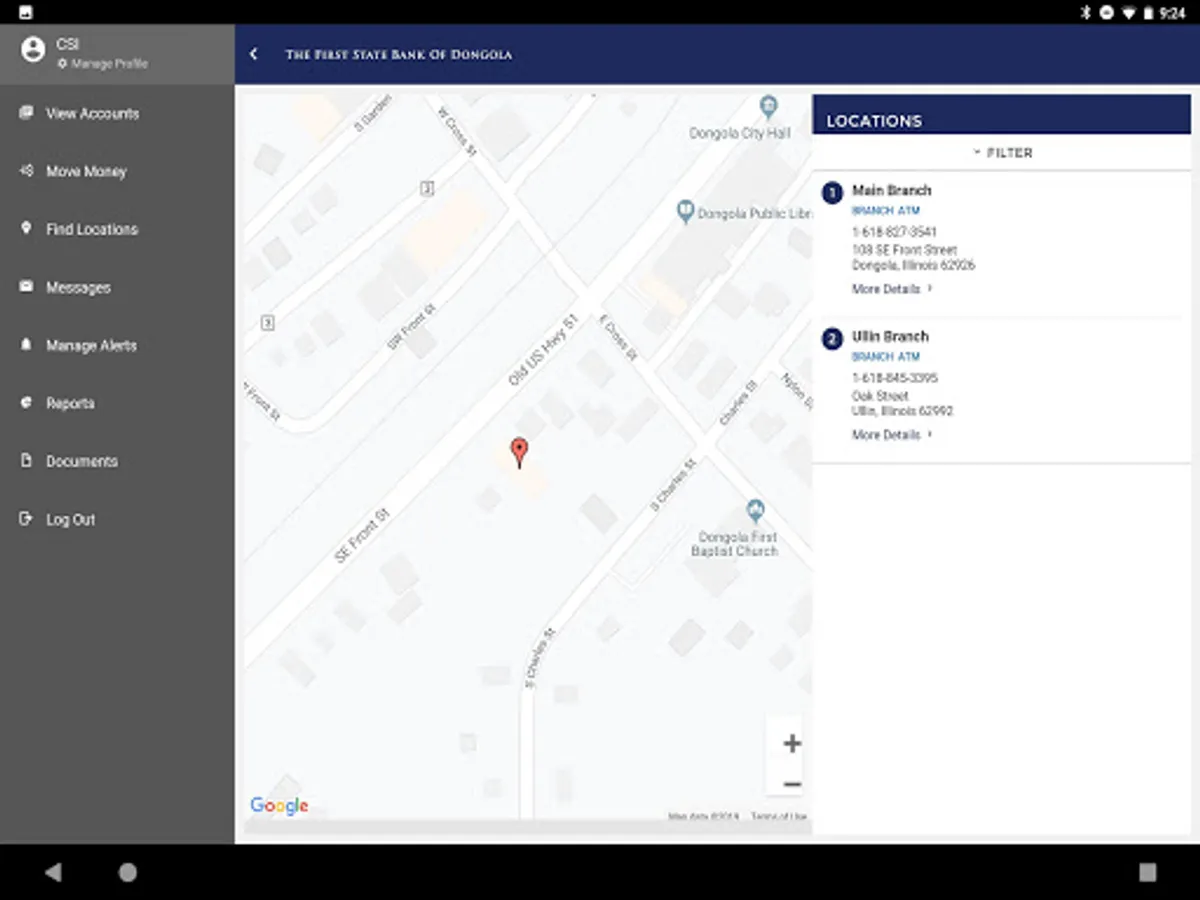Image resolution: width=1200 pixels, height=900 pixels.
Task: Select the Log Out icon
Action: [27, 519]
